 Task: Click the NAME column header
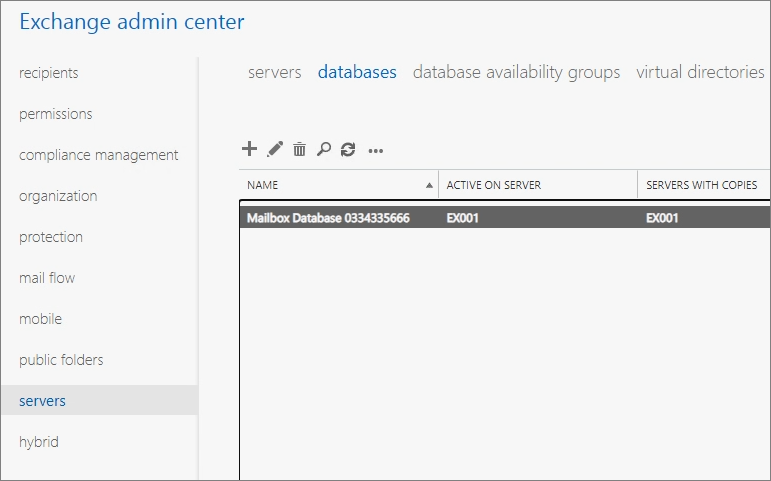point(339,185)
